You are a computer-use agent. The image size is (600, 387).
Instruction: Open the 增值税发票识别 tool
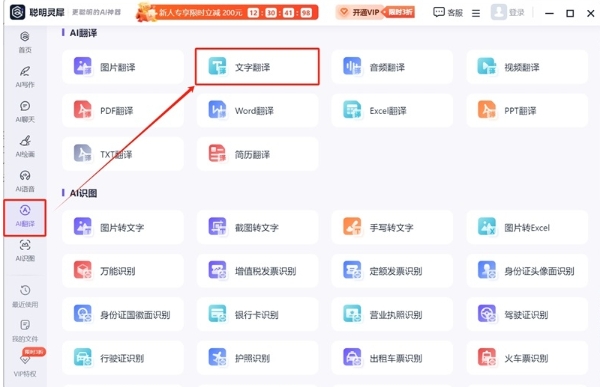point(257,271)
